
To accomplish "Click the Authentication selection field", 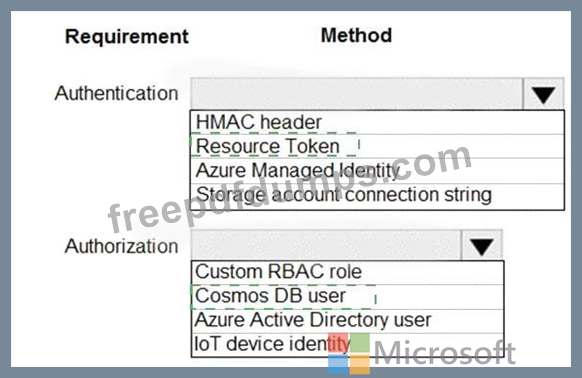I will [357, 94].
